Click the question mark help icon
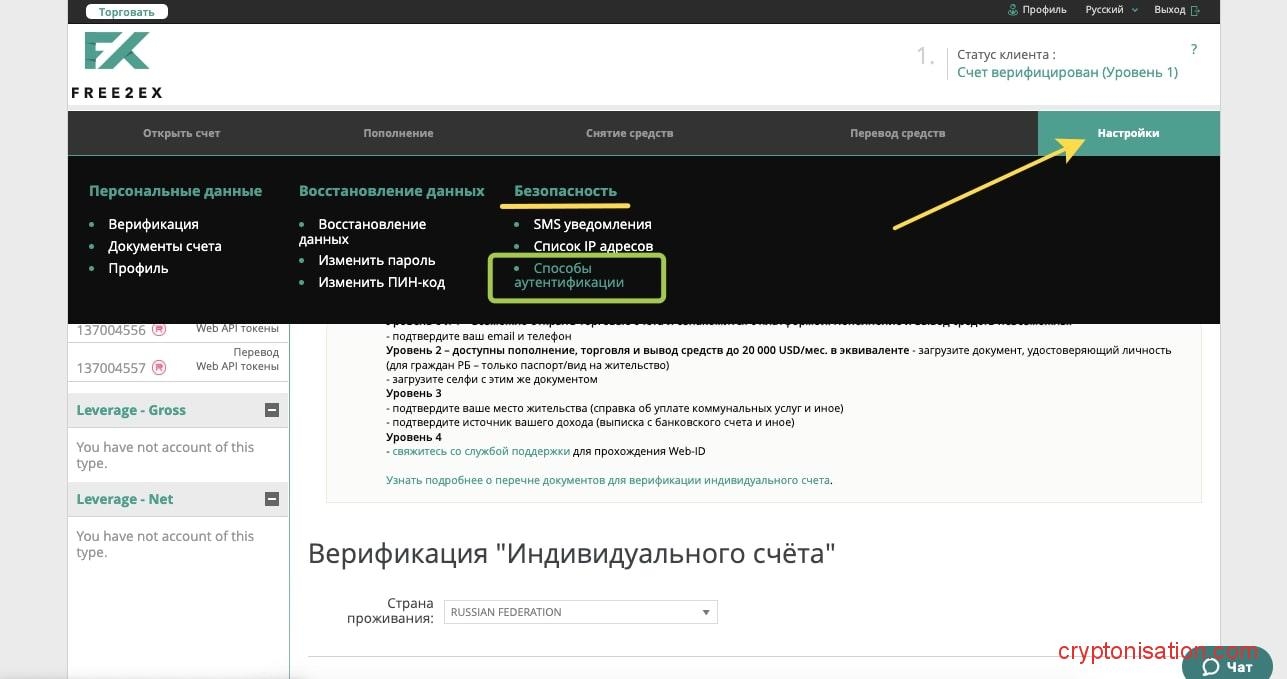1287x679 pixels. 1193,49
